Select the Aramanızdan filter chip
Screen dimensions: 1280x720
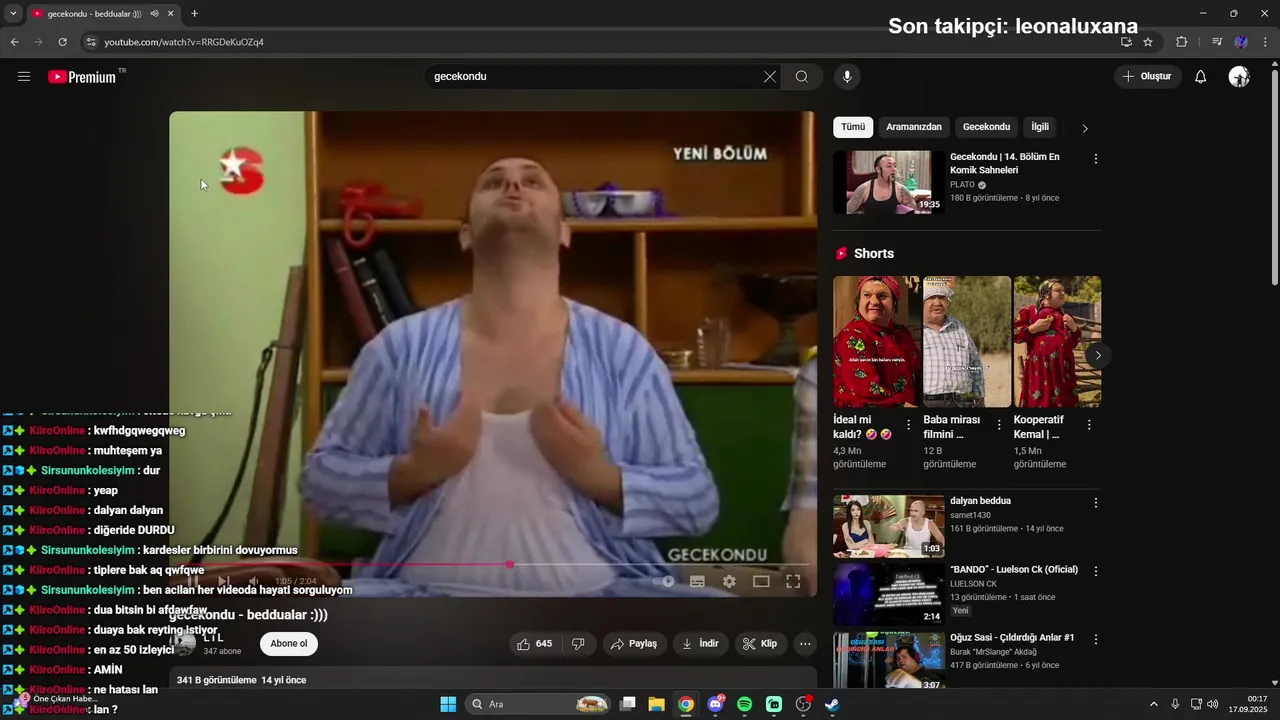coord(914,127)
